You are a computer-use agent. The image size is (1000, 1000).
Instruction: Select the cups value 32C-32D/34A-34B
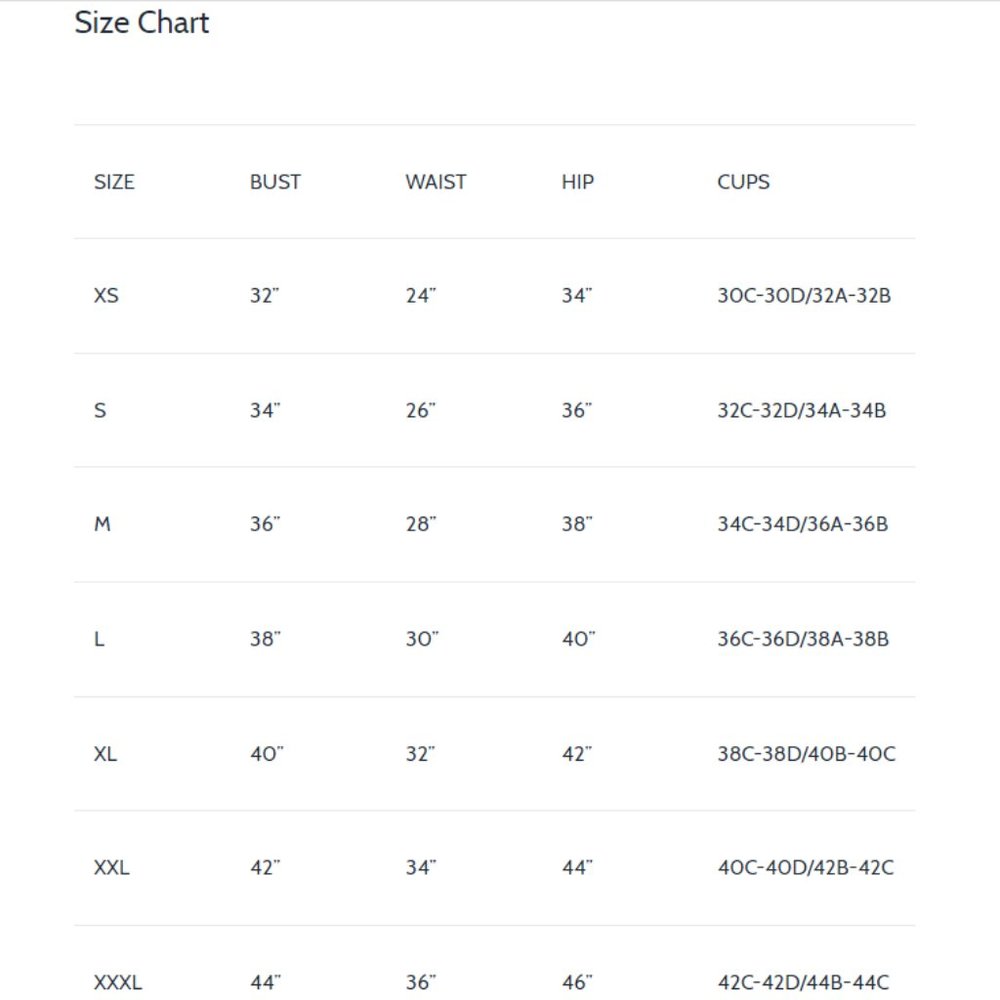pyautogui.click(x=802, y=410)
